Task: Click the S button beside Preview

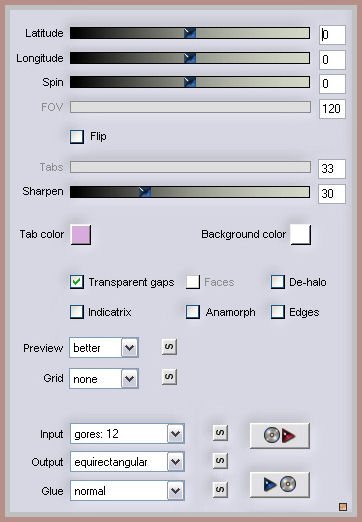Action: (169, 347)
